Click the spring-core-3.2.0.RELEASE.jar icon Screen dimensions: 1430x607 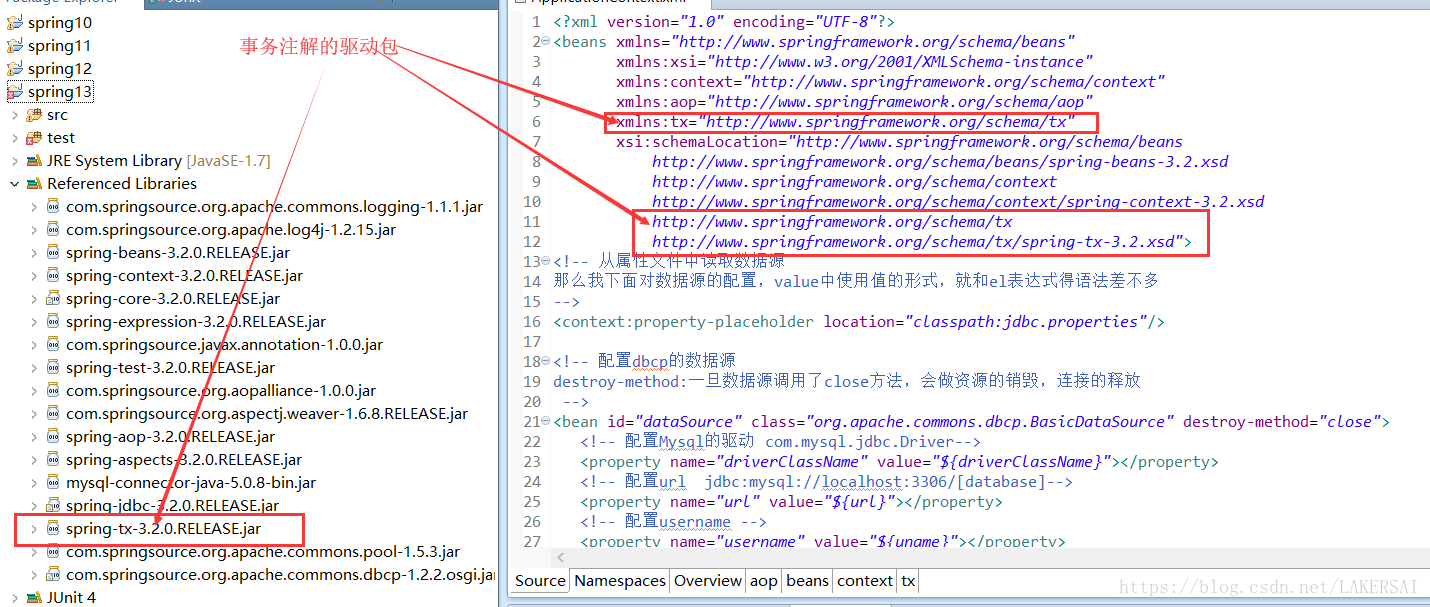coord(53,299)
